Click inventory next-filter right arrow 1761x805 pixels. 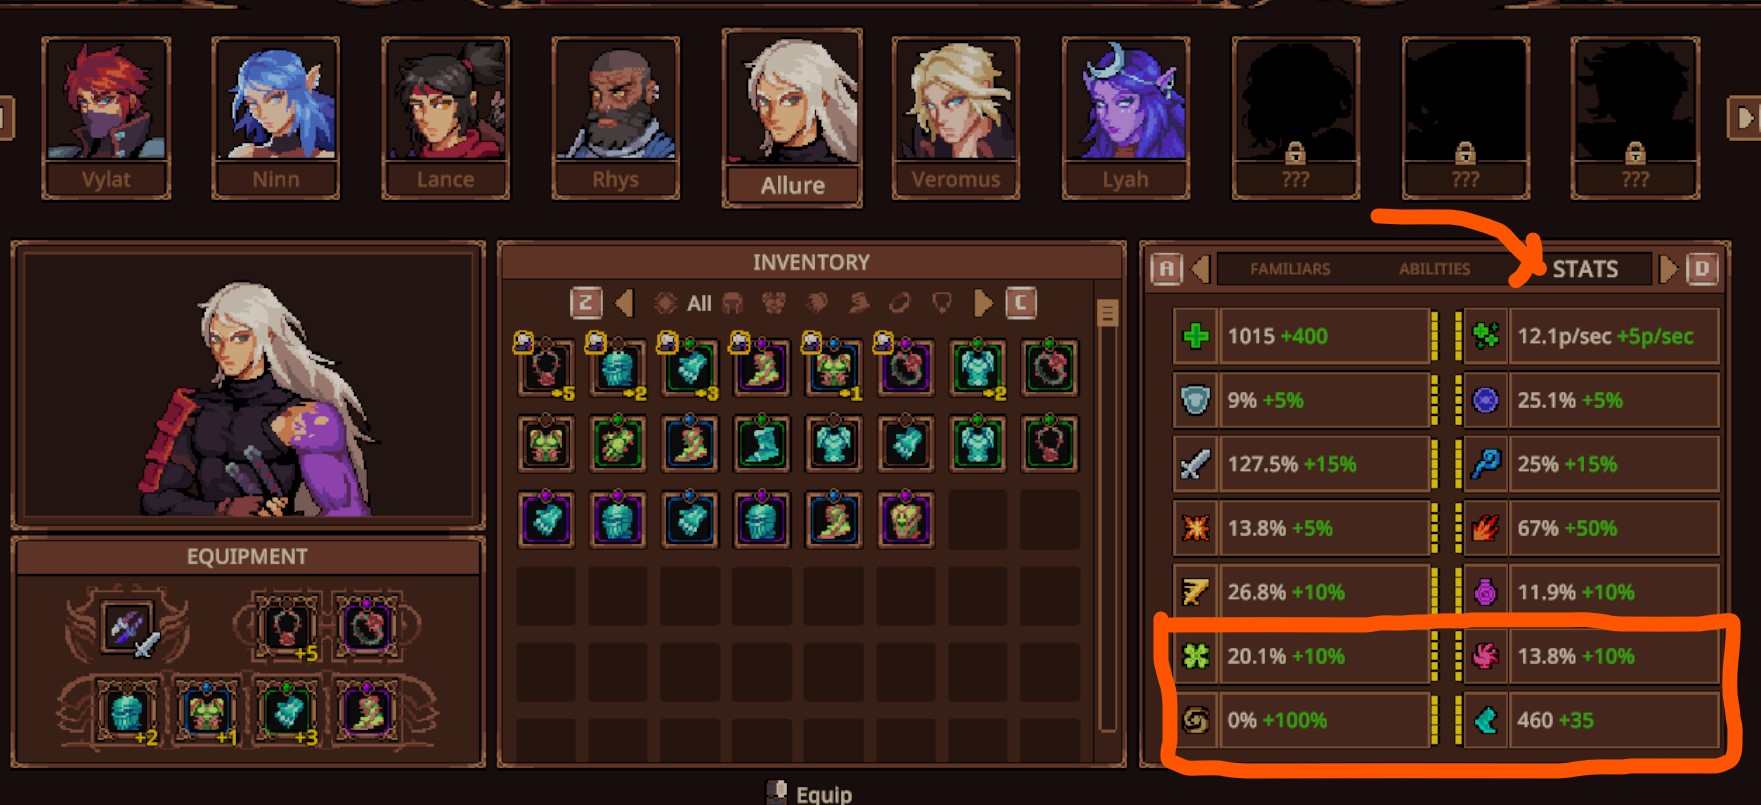click(983, 303)
